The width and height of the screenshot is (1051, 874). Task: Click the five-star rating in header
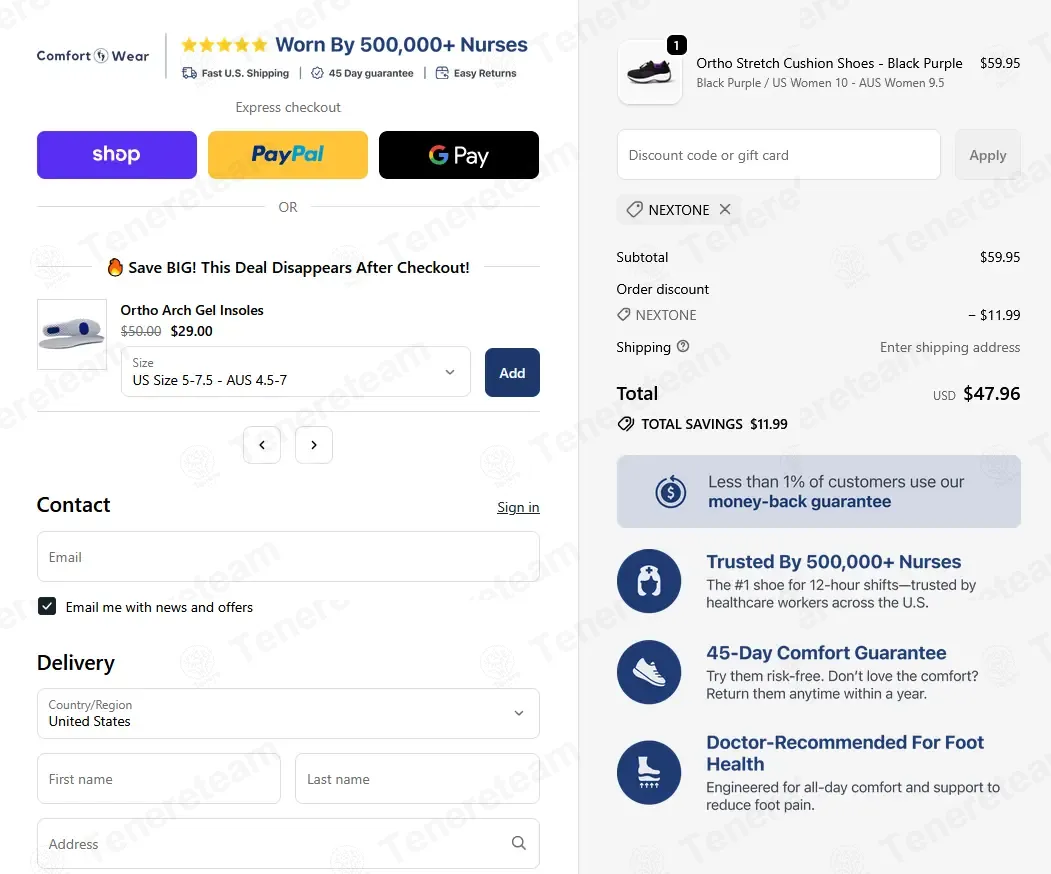225,45
